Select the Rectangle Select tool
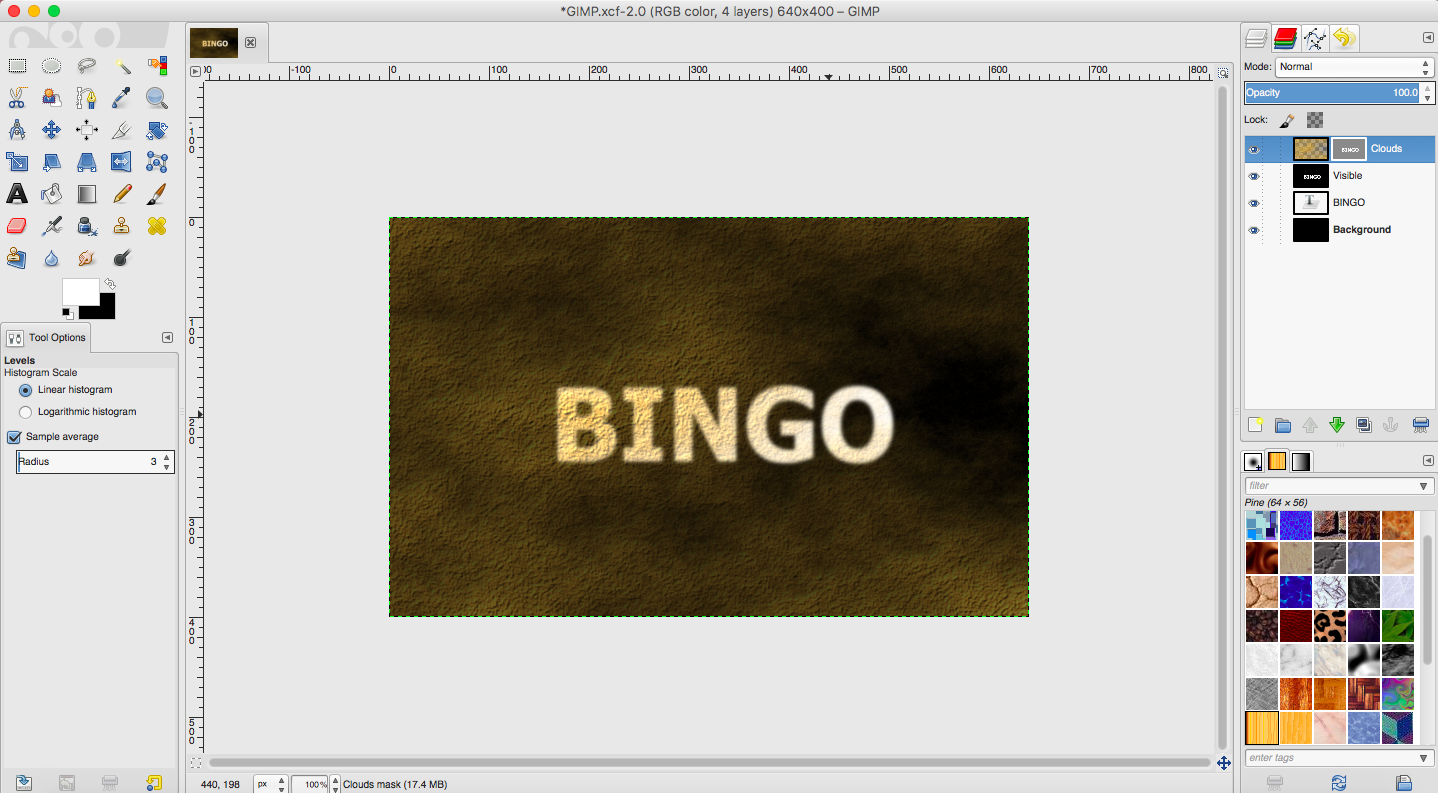Image resolution: width=1438 pixels, height=793 pixels. (x=17, y=67)
